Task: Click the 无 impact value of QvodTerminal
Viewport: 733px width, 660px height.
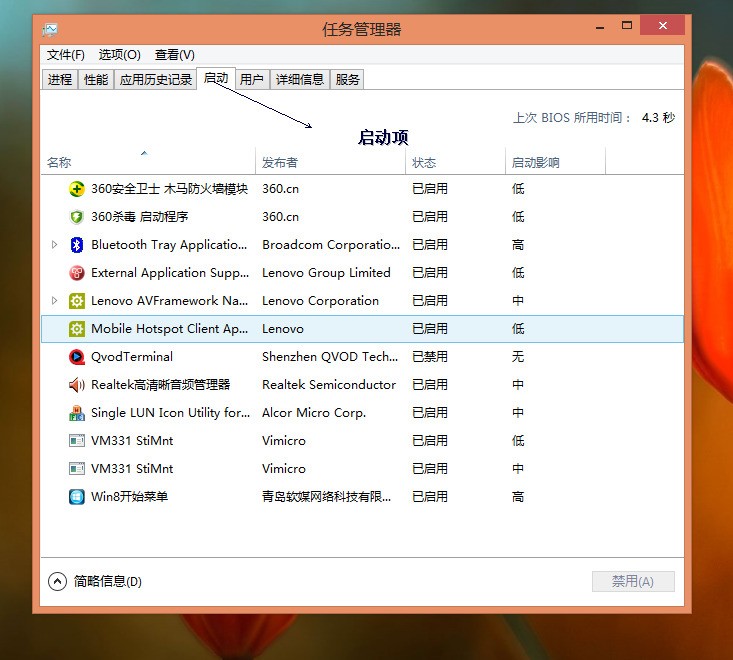Action: 517,357
